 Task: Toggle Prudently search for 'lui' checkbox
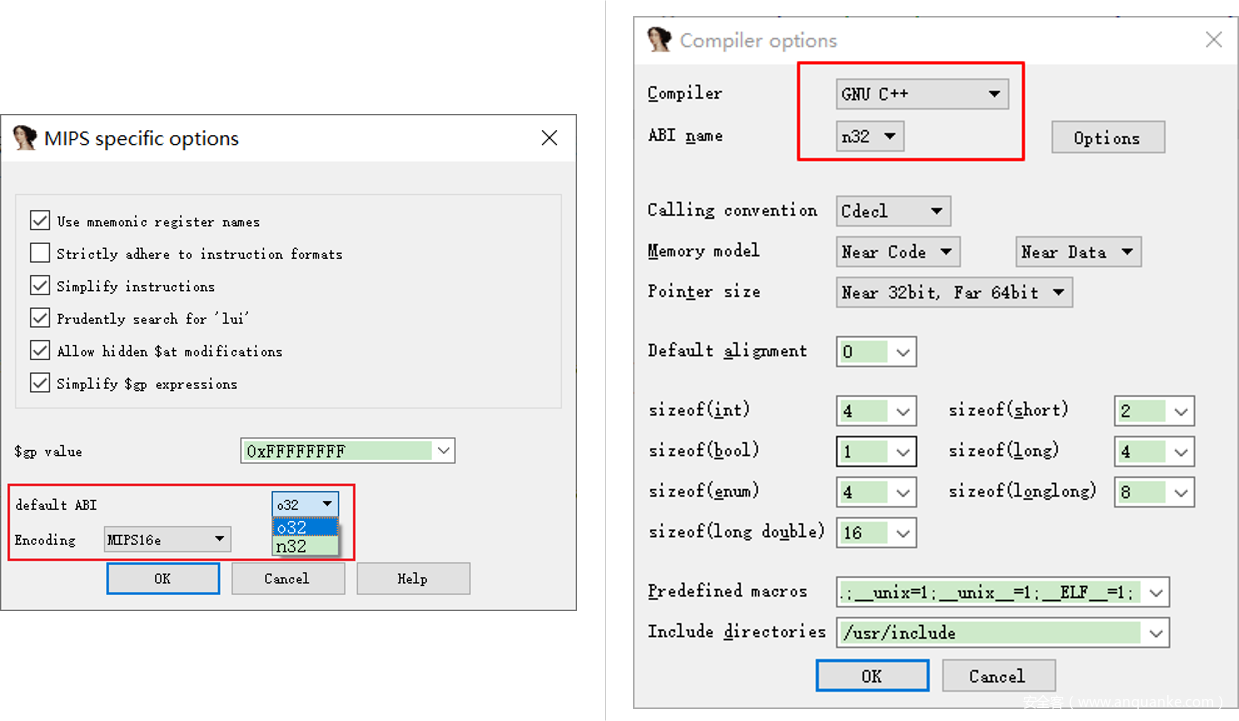[40, 318]
